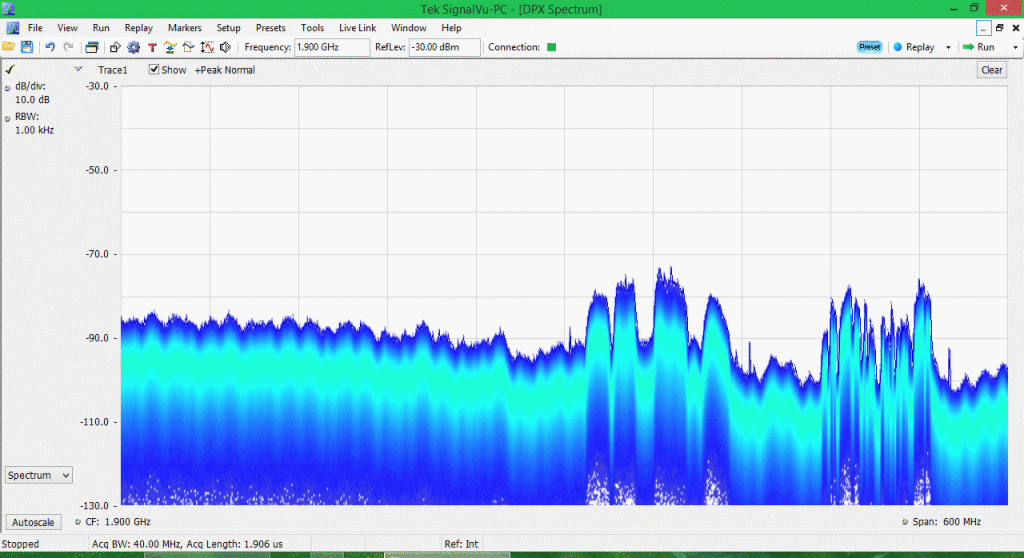The image size is (1024, 558).
Task: Open the Markers menu
Action: coord(184,27)
